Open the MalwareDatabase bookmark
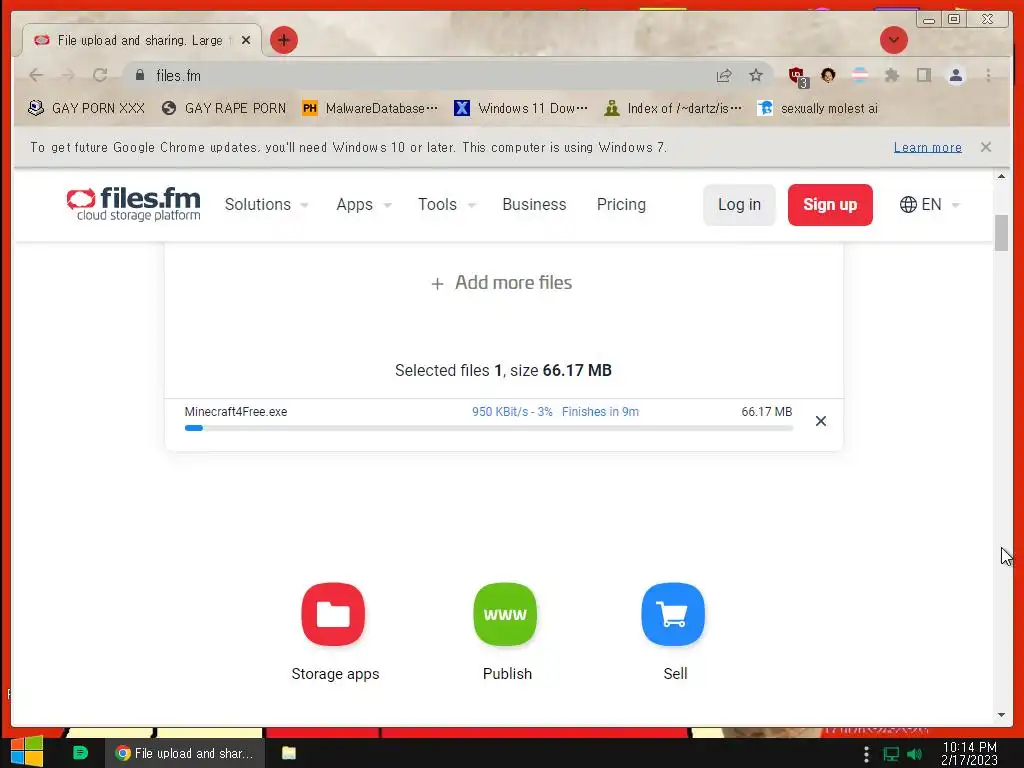This screenshot has height=768, width=1024. click(370, 108)
